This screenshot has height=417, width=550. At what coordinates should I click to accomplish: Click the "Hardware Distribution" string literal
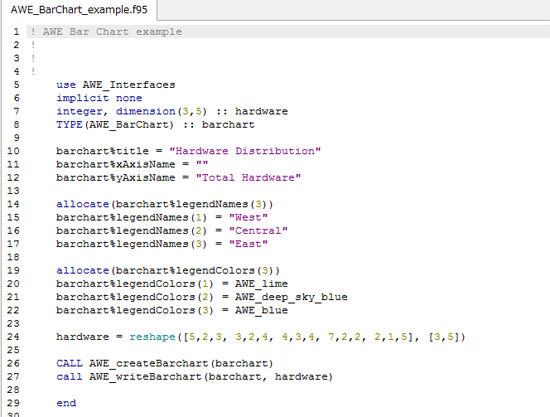click(245, 151)
